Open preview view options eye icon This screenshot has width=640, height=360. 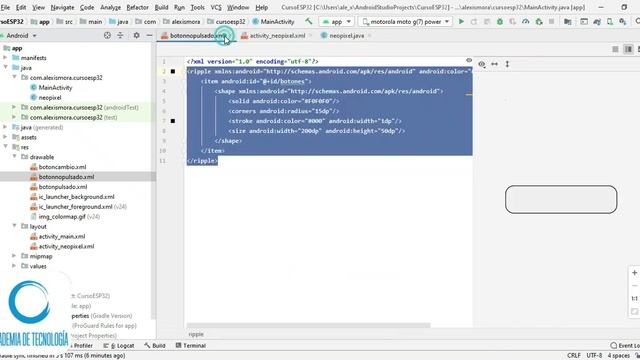pos(482,64)
